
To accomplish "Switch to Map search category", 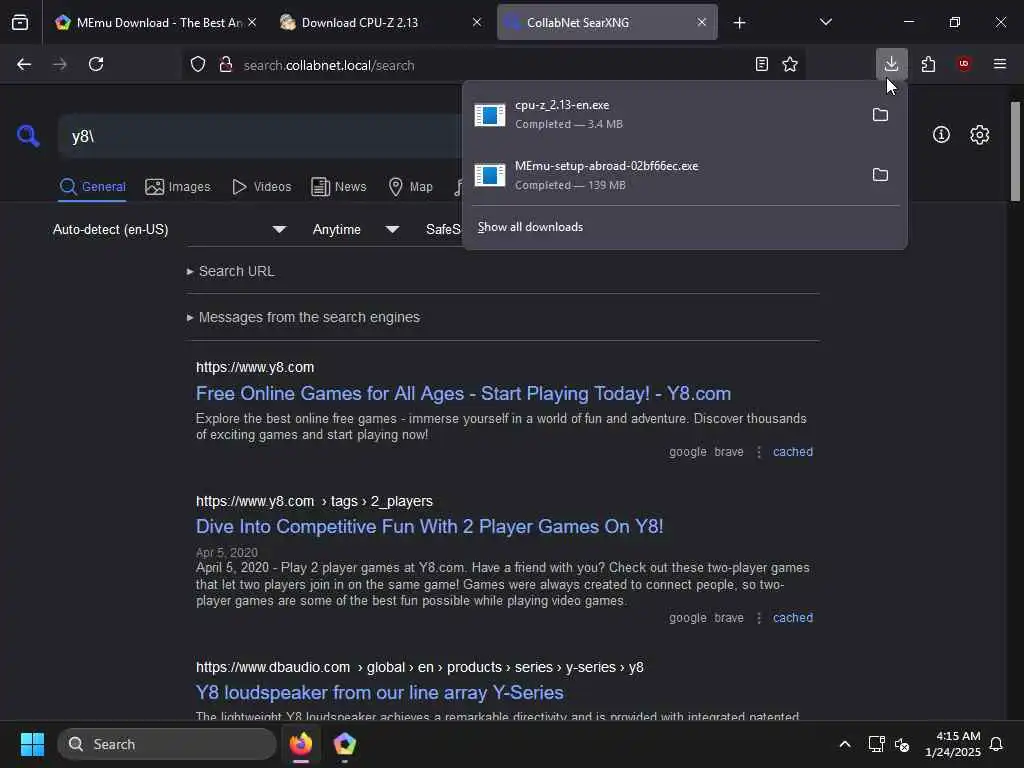I will point(411,187).
